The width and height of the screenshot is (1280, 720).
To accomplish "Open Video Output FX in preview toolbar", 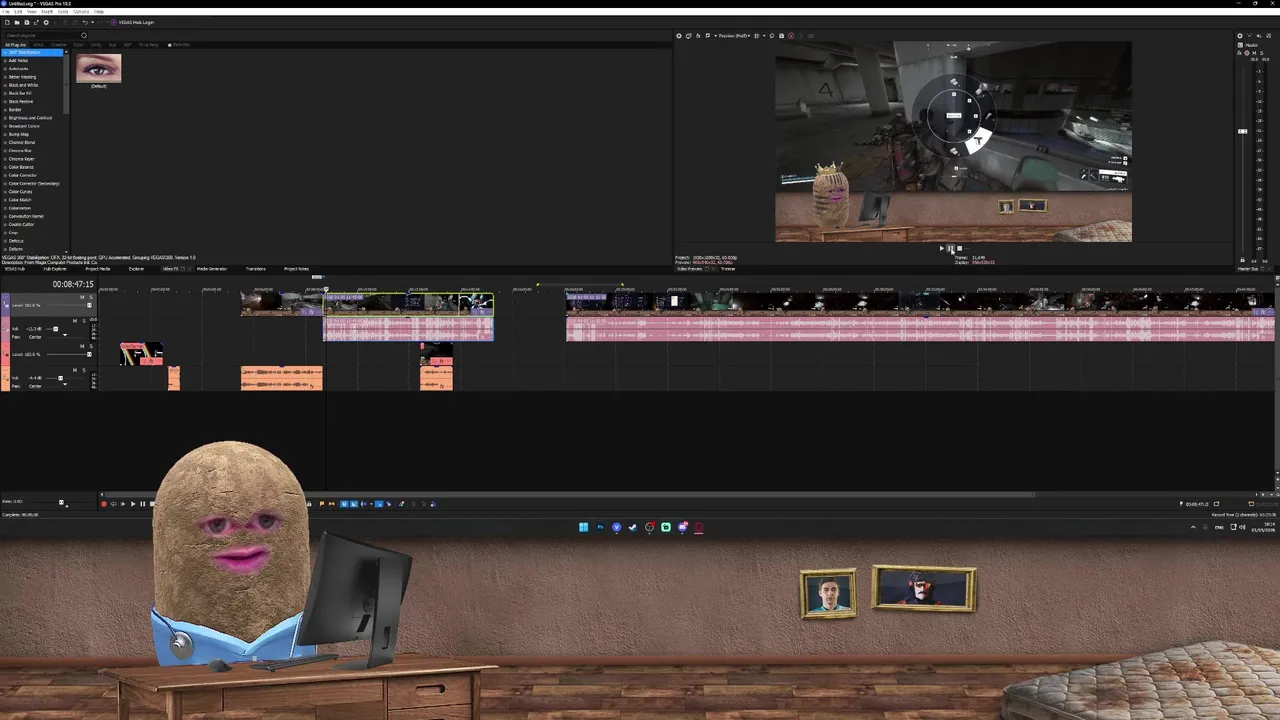I will (698, 36).
